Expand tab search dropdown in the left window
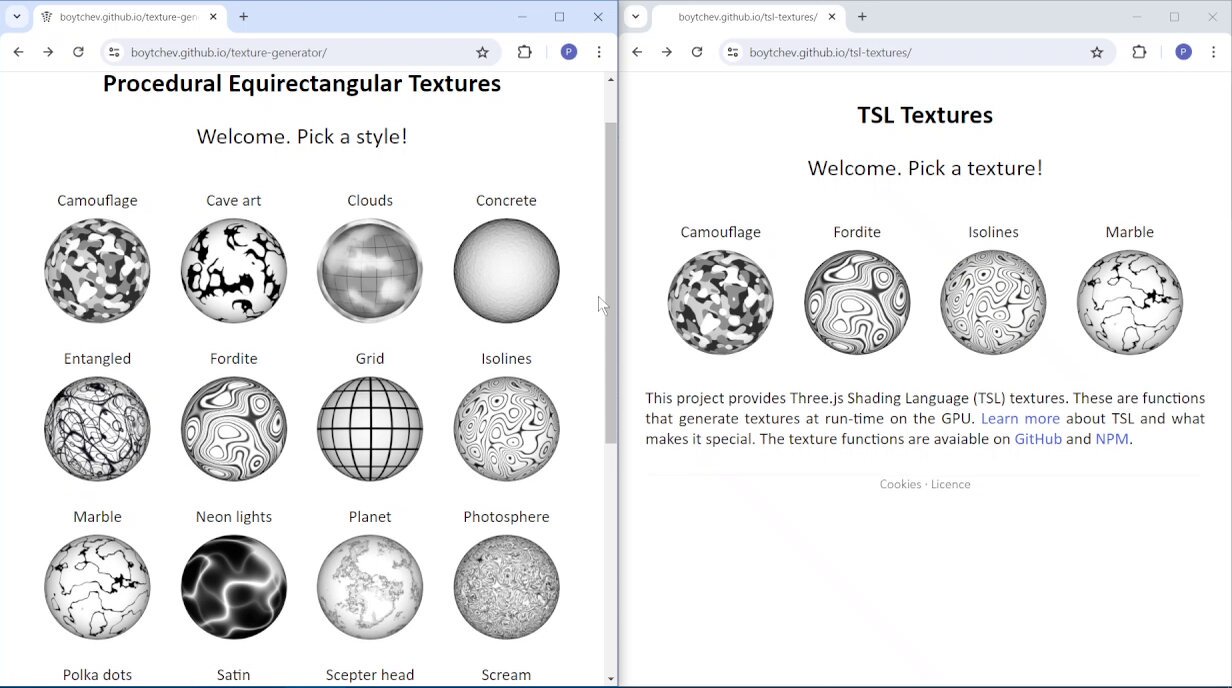This screenshot has width=1232, height=688. pos(17,17)
